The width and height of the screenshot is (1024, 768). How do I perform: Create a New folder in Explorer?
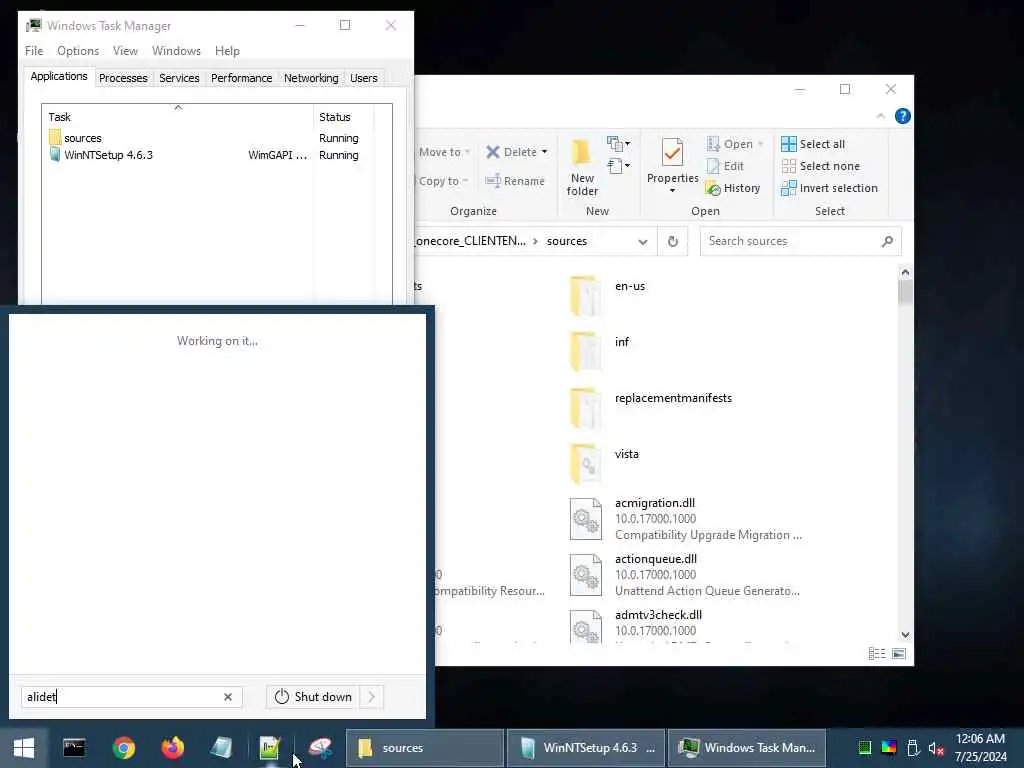582,167
